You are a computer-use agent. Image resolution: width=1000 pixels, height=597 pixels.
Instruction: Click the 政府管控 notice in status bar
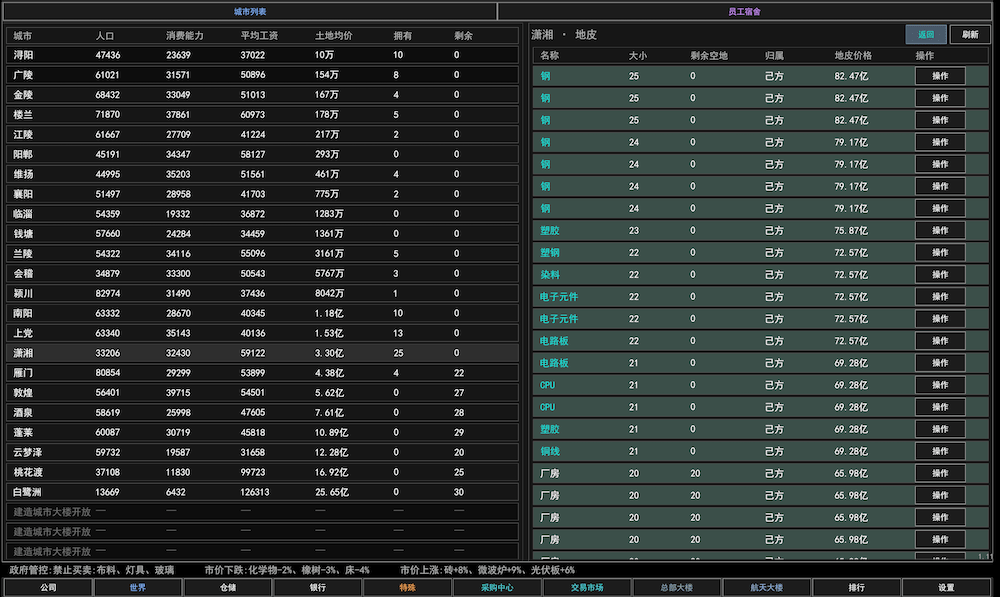92,570
